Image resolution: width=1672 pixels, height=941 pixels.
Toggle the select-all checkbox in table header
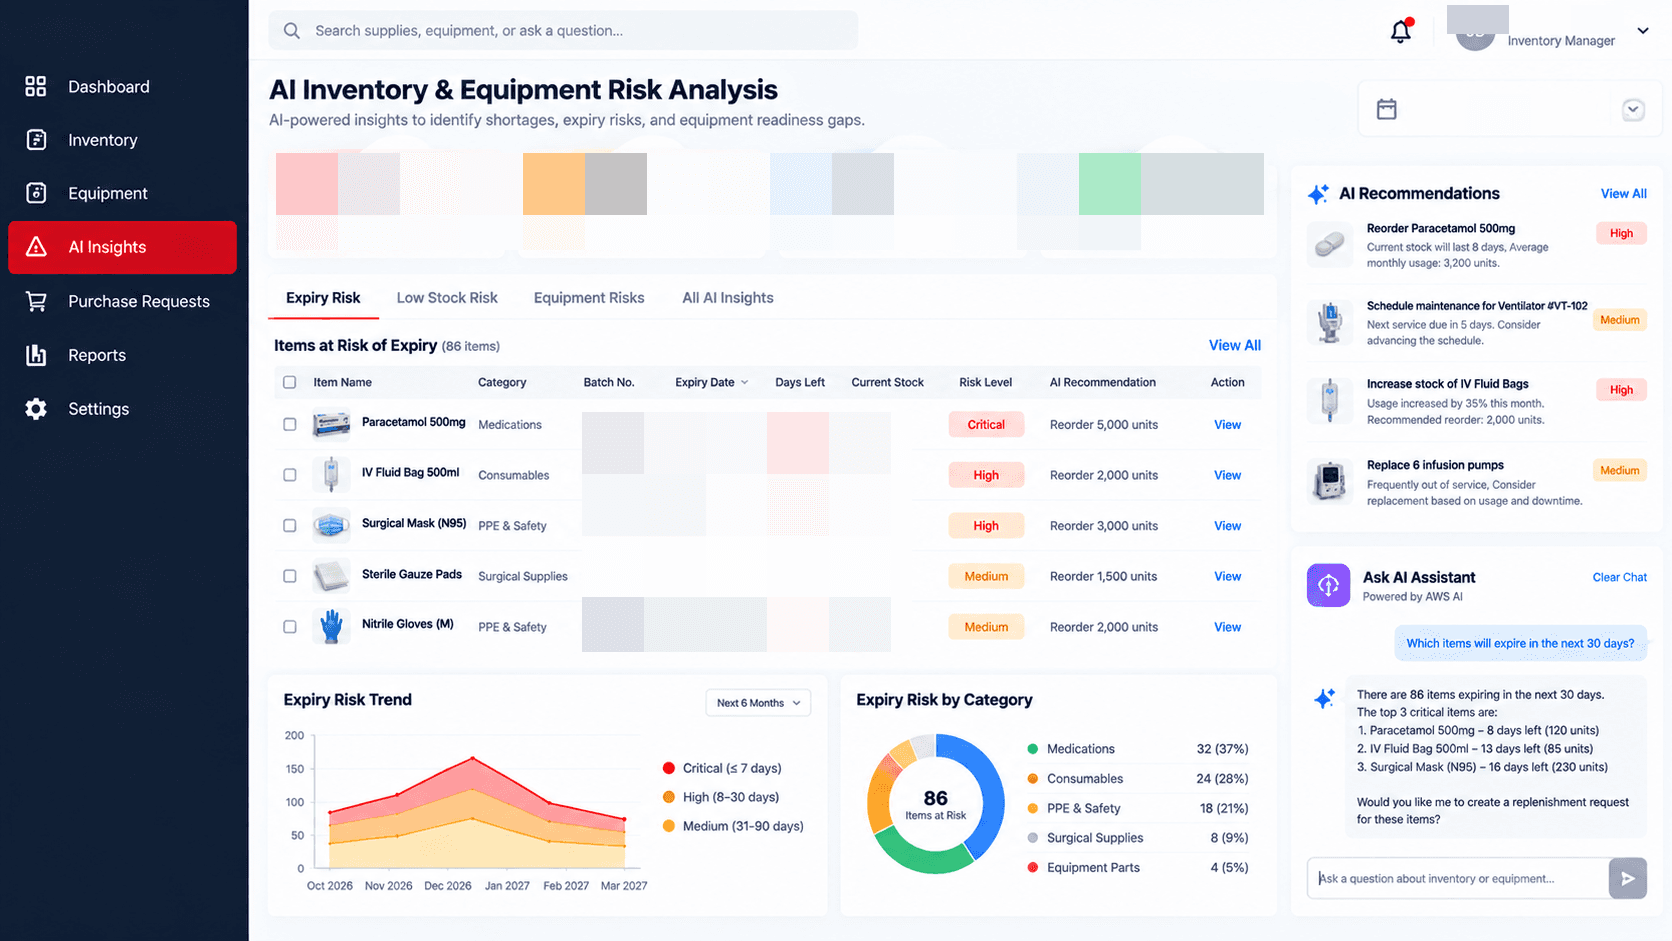[x=290, y=382]
